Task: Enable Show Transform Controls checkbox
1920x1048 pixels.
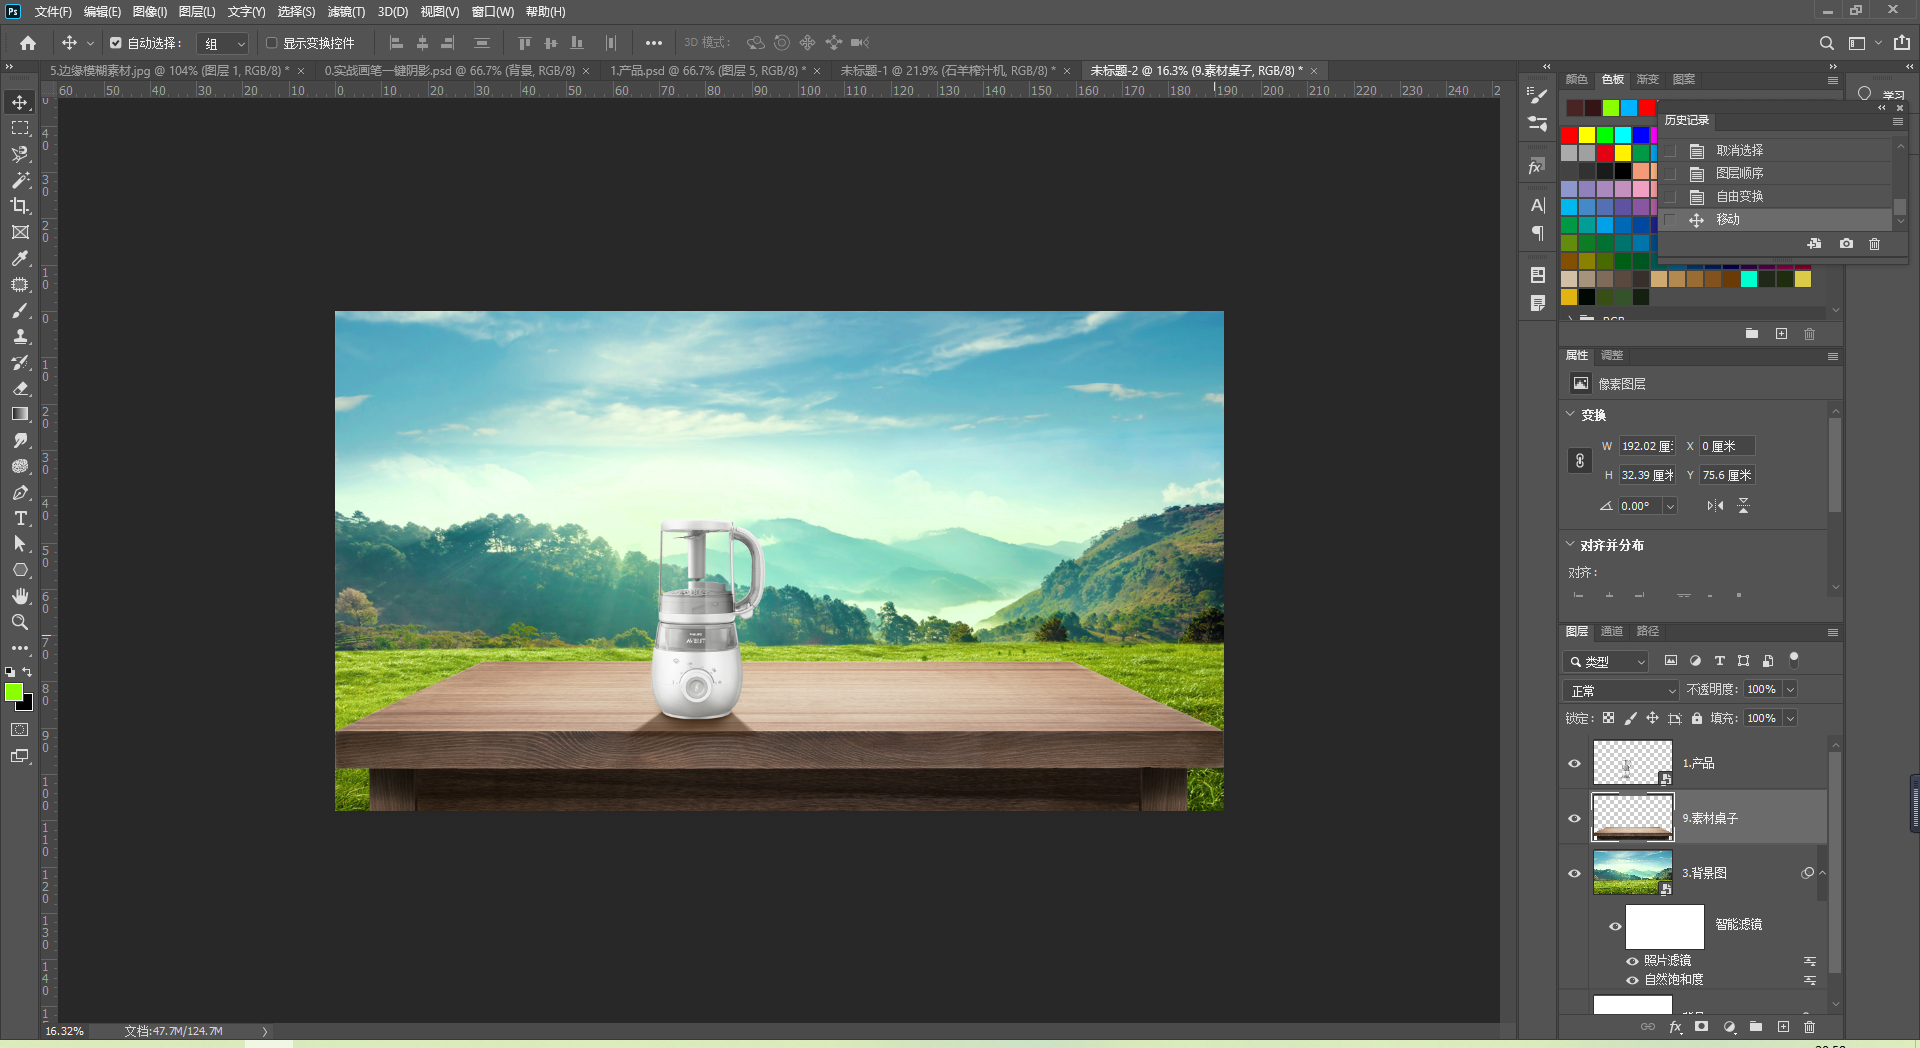Action: [271, 43]
